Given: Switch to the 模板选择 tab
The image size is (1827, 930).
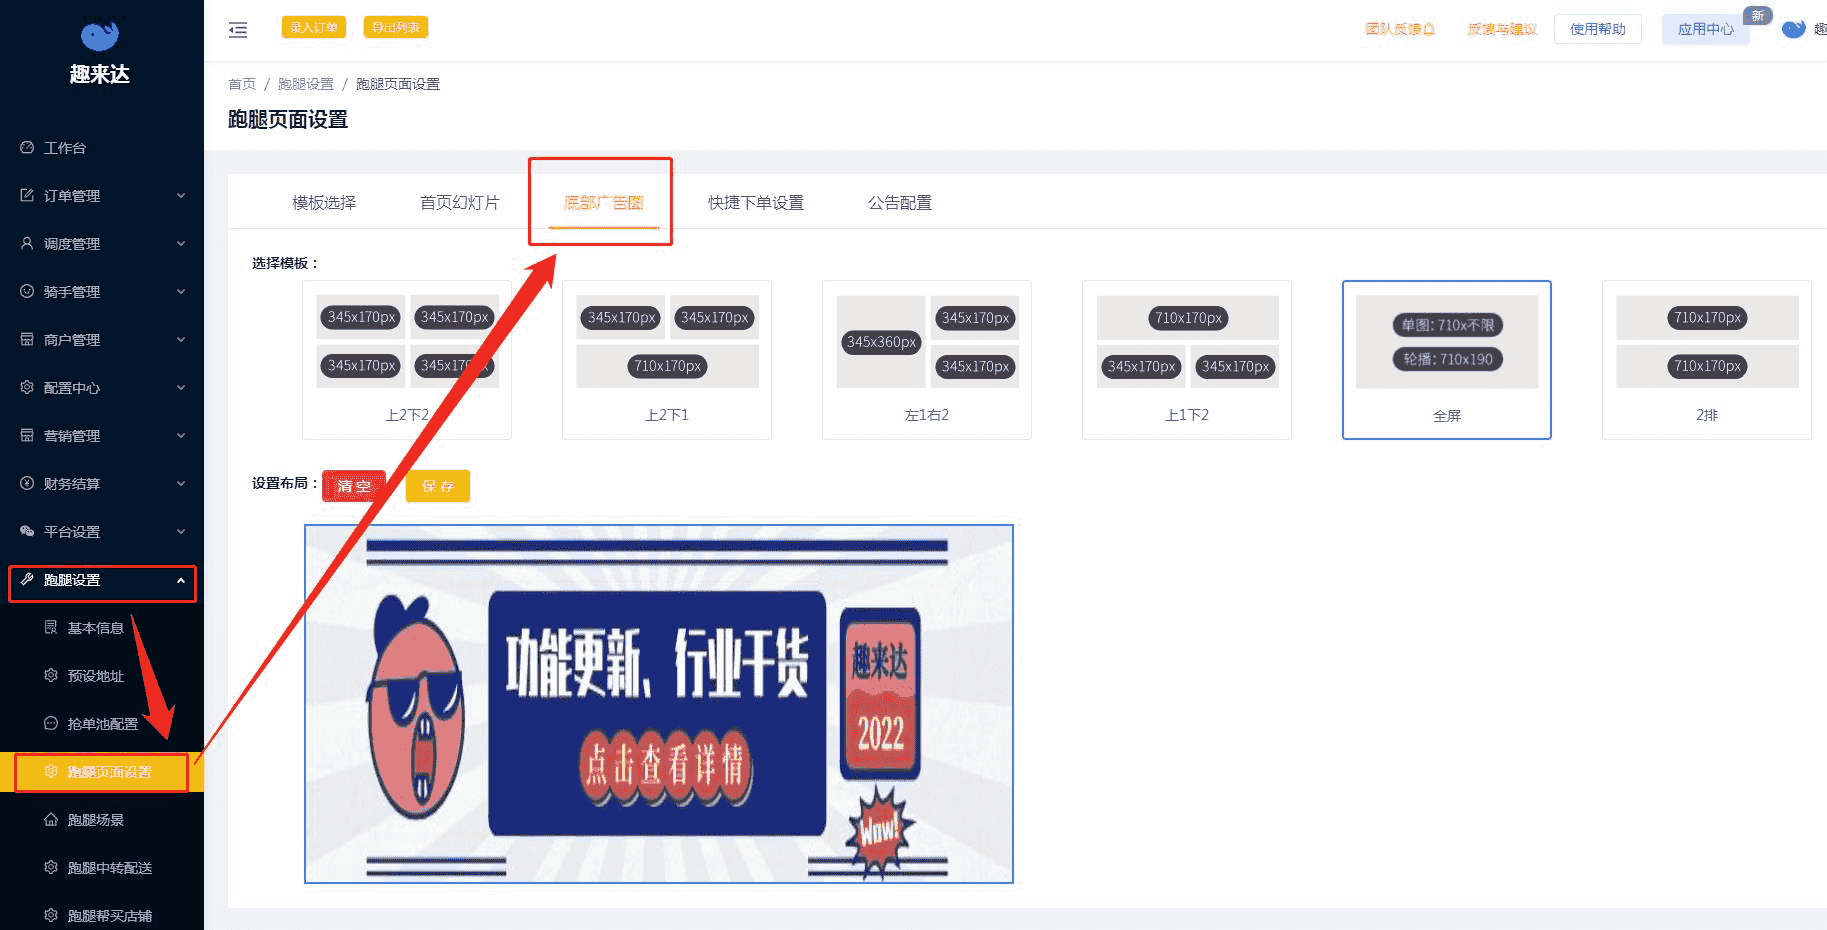Looking at the screenshot, I should click(324, 203).
